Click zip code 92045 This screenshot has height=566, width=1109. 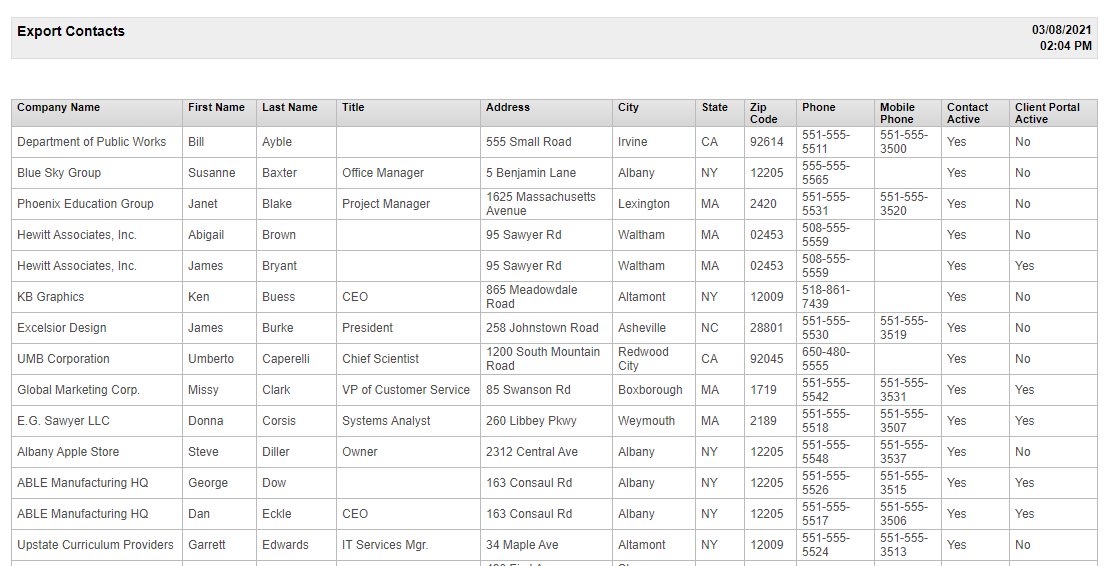click(x=767, y=359)
